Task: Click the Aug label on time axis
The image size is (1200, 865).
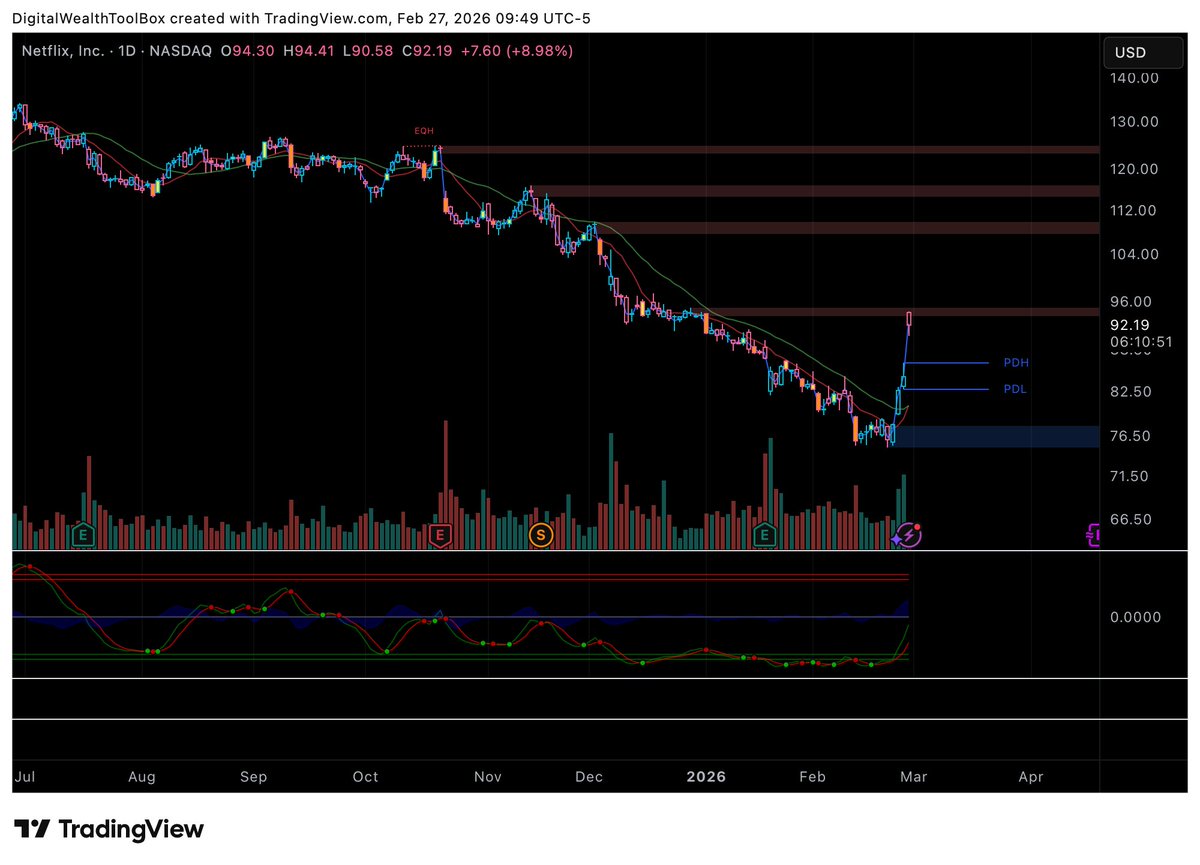Action: click(x=142, y=777)
